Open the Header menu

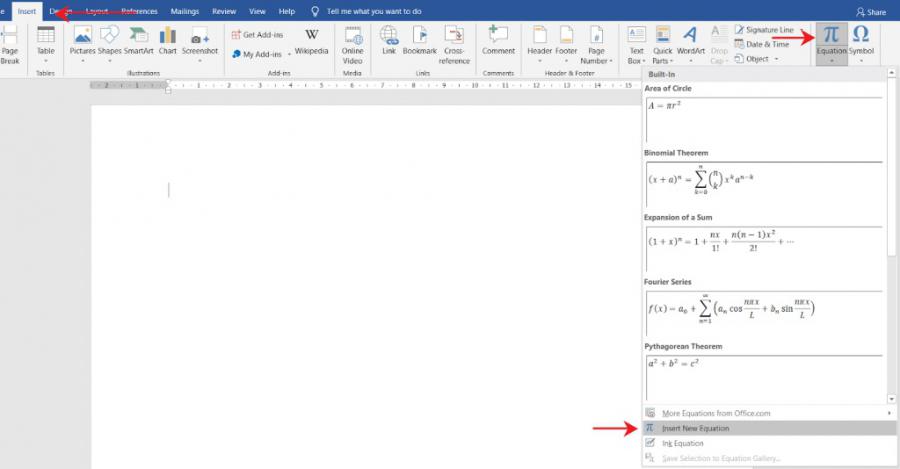[540, 44]
